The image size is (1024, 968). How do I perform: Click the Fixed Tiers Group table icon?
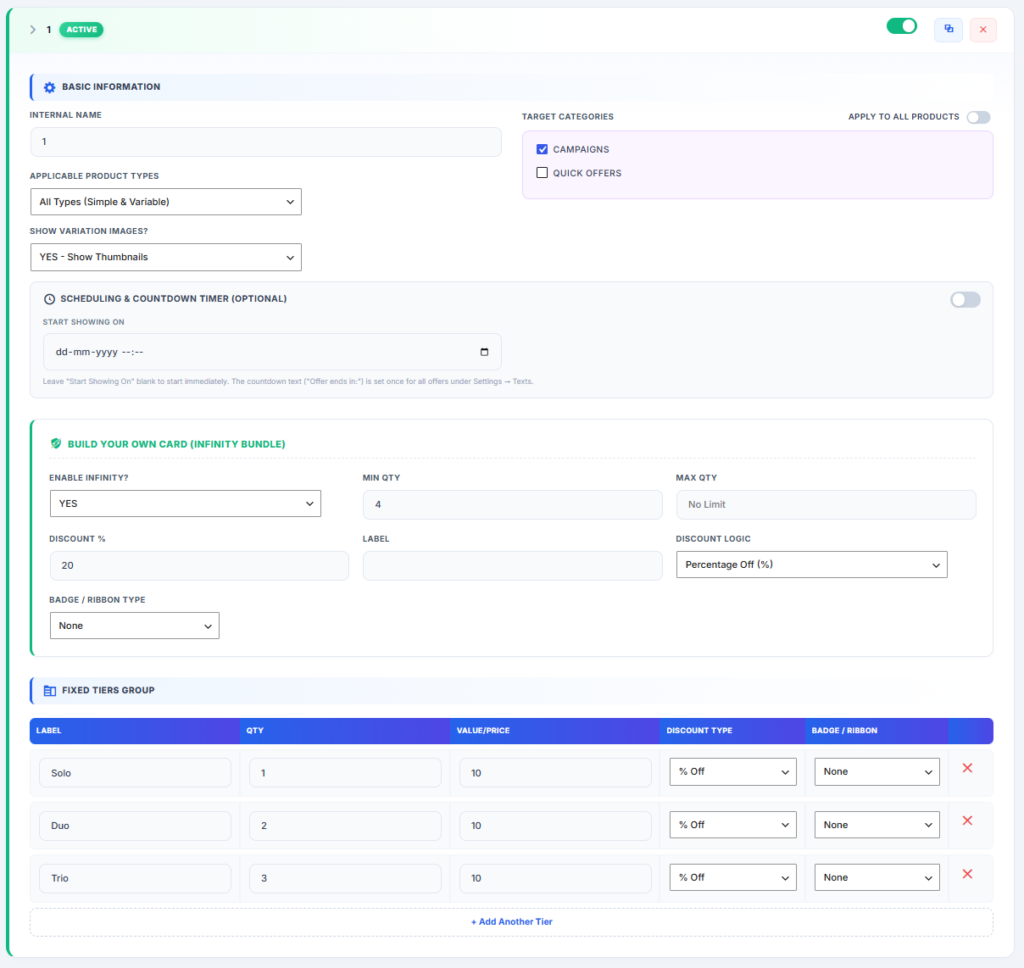50,690
